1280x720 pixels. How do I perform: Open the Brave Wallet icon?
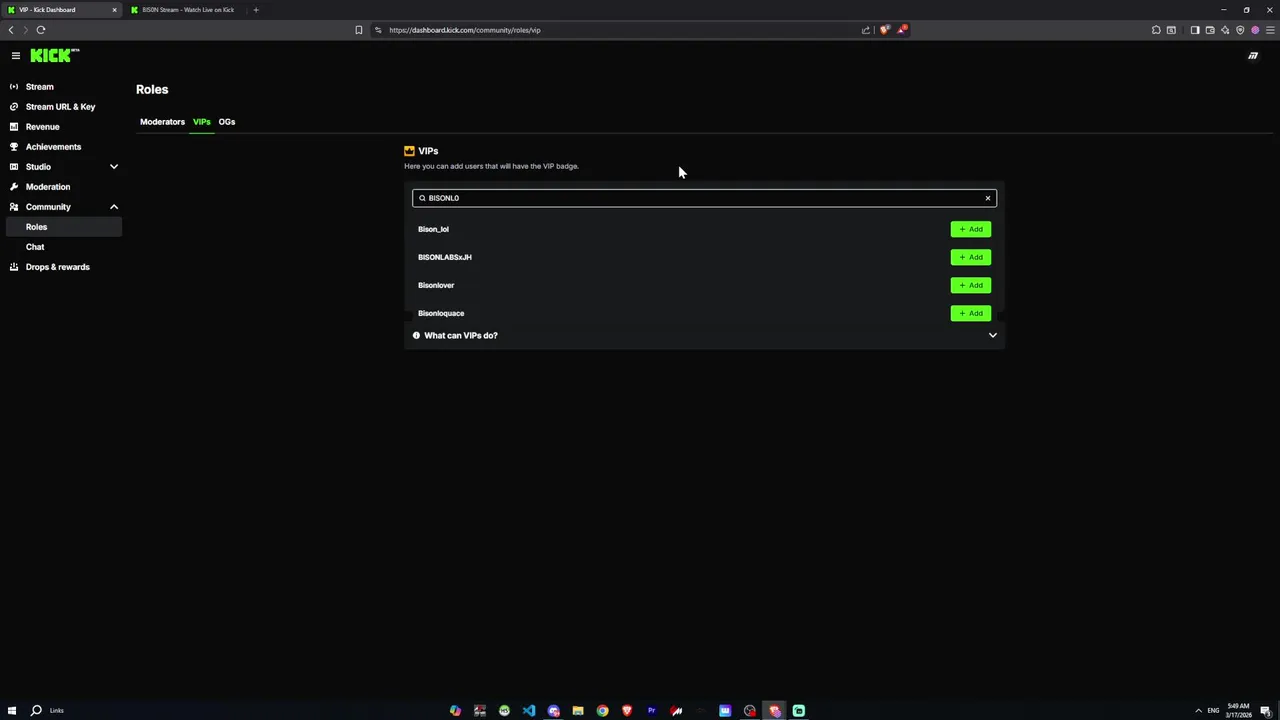click(1210, 30)
